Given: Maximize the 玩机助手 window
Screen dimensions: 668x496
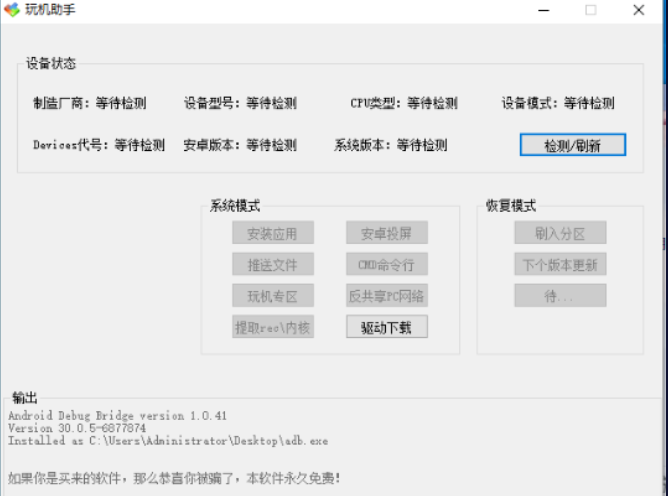Looking at the screenshot, I should (x=591, y=10).
